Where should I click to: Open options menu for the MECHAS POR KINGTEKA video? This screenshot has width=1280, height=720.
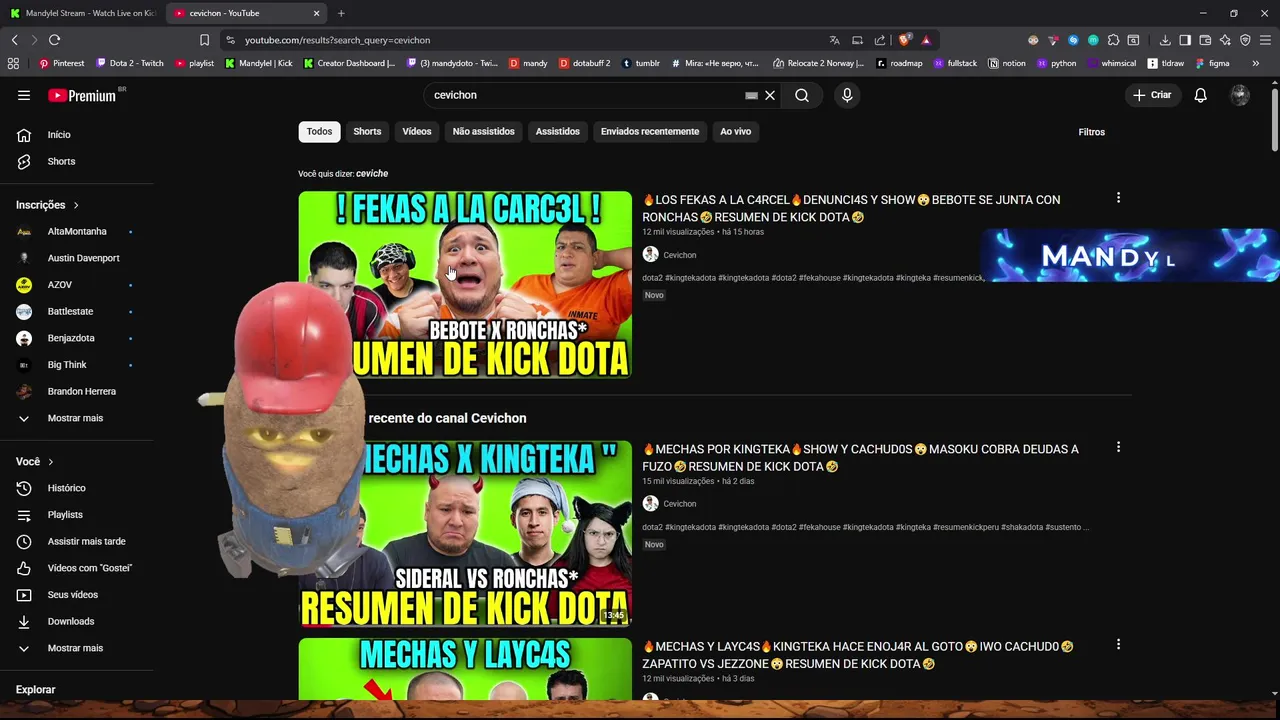(1118, 447)
